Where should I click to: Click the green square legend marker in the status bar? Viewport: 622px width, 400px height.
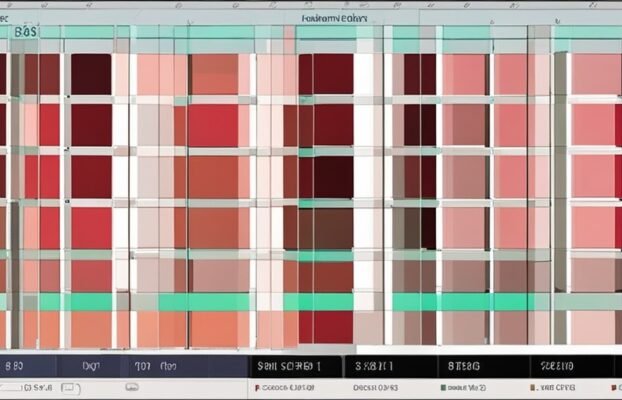click(x=443, y=388)
